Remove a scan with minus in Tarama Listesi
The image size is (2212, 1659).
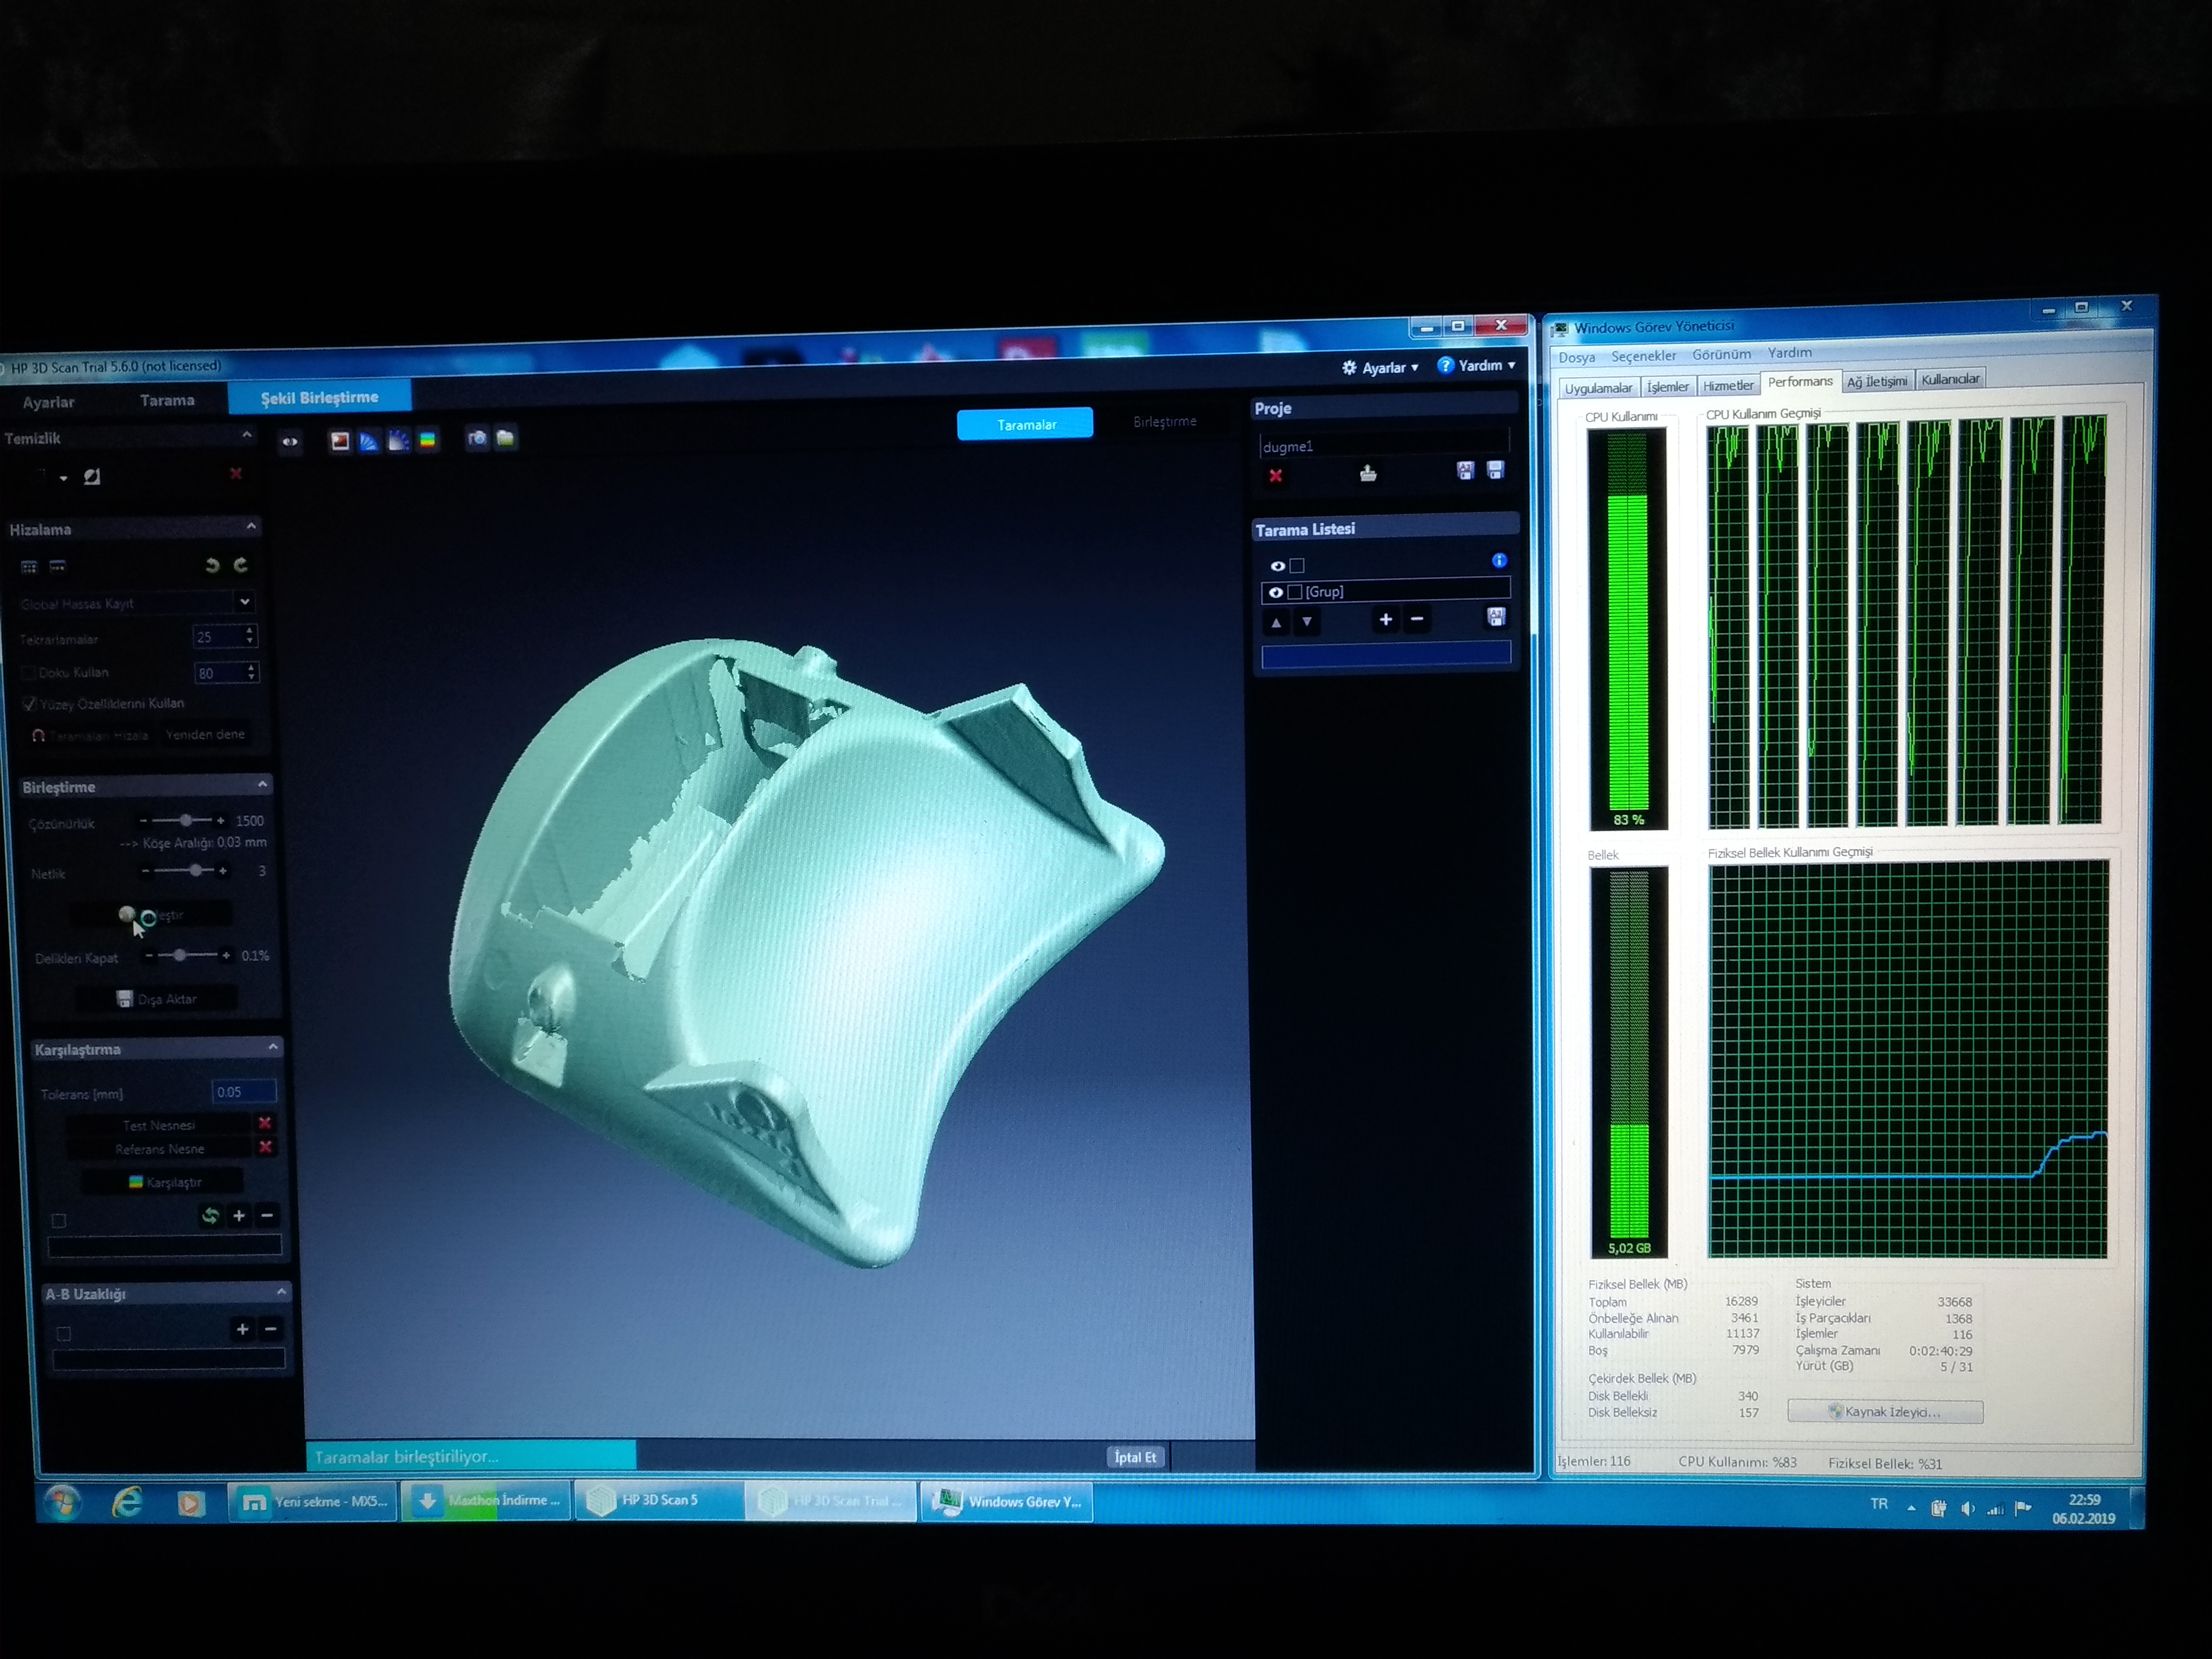pyautogui.click(x=1416, y=619)
